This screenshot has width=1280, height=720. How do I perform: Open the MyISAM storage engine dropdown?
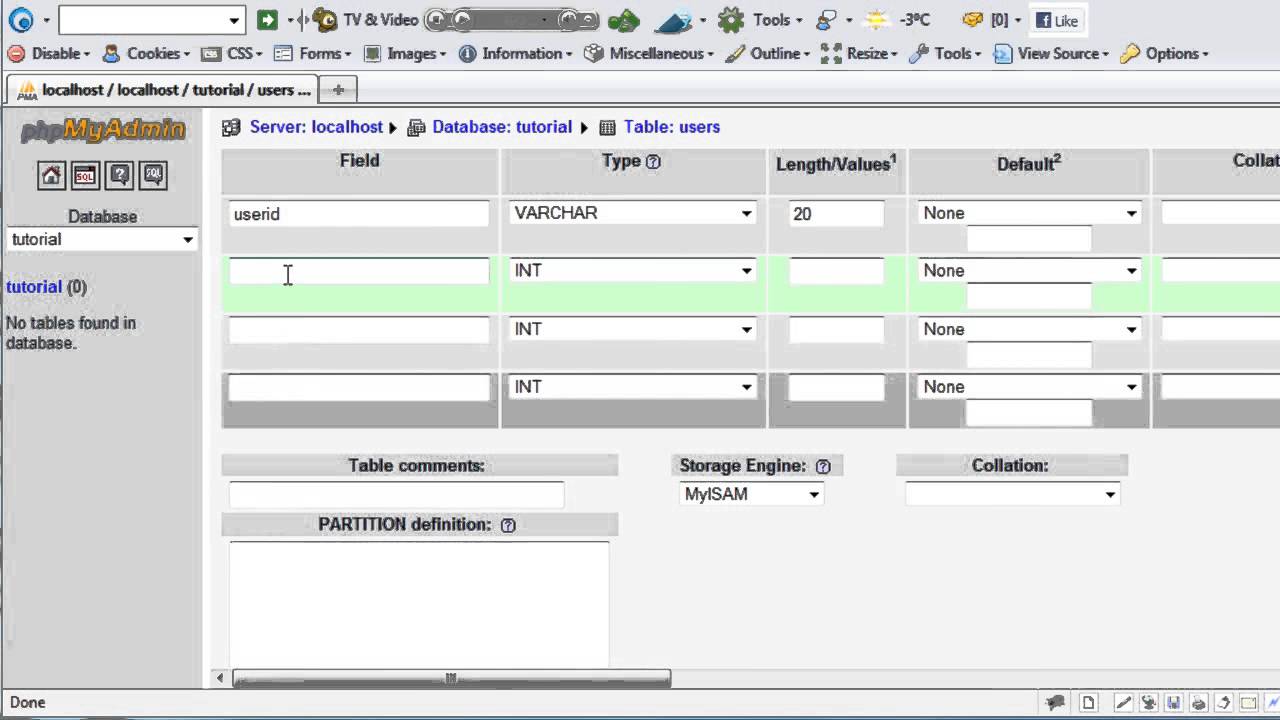click(751, 494)
